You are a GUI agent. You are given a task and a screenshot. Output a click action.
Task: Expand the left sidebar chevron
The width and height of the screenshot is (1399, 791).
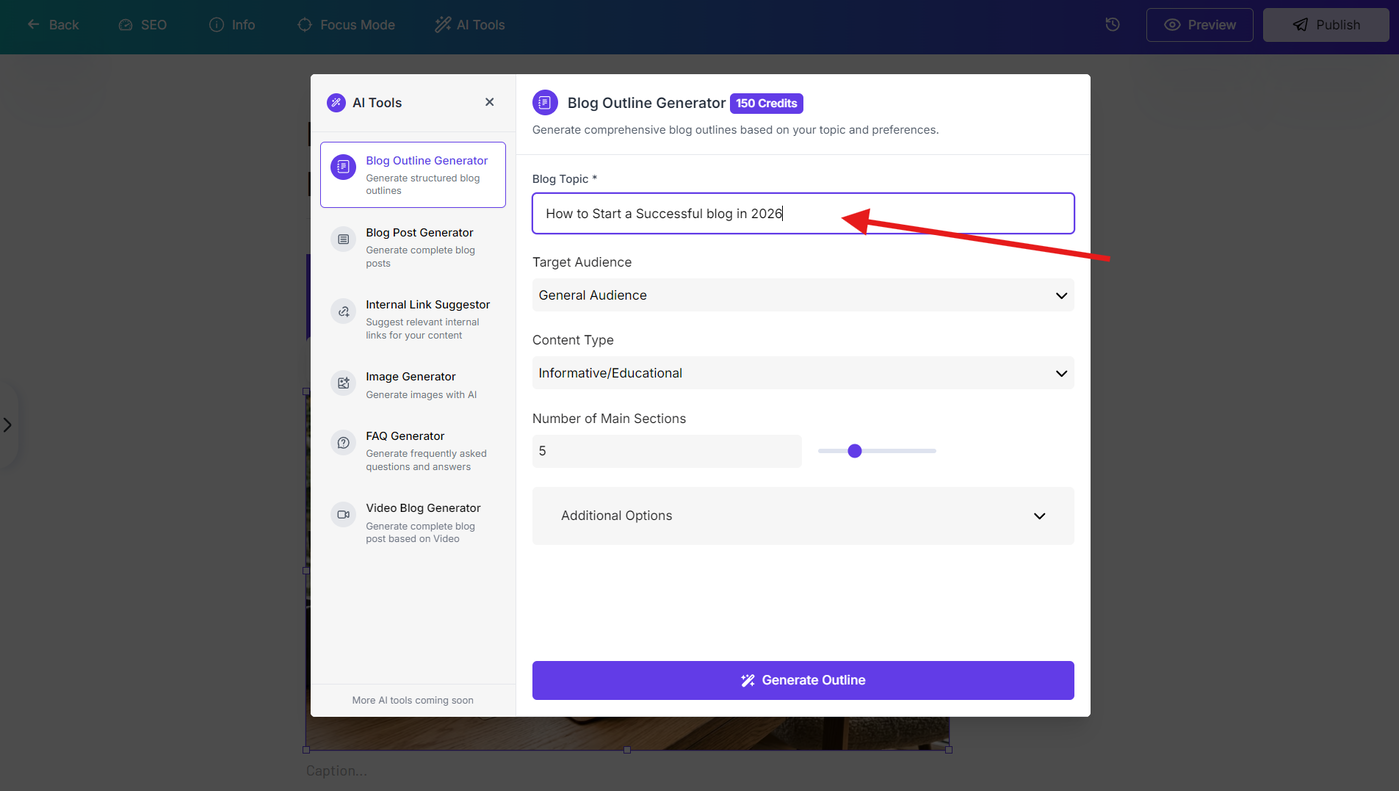8,425
